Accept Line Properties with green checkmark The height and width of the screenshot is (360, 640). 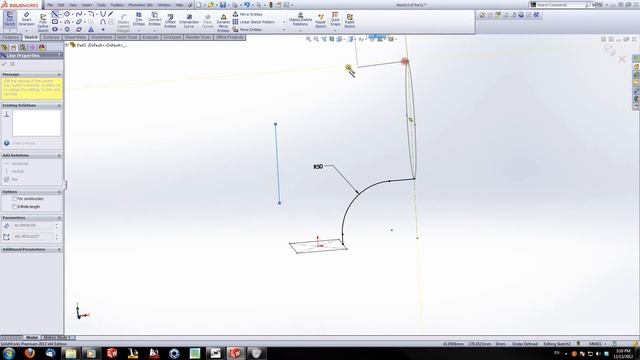4,64
